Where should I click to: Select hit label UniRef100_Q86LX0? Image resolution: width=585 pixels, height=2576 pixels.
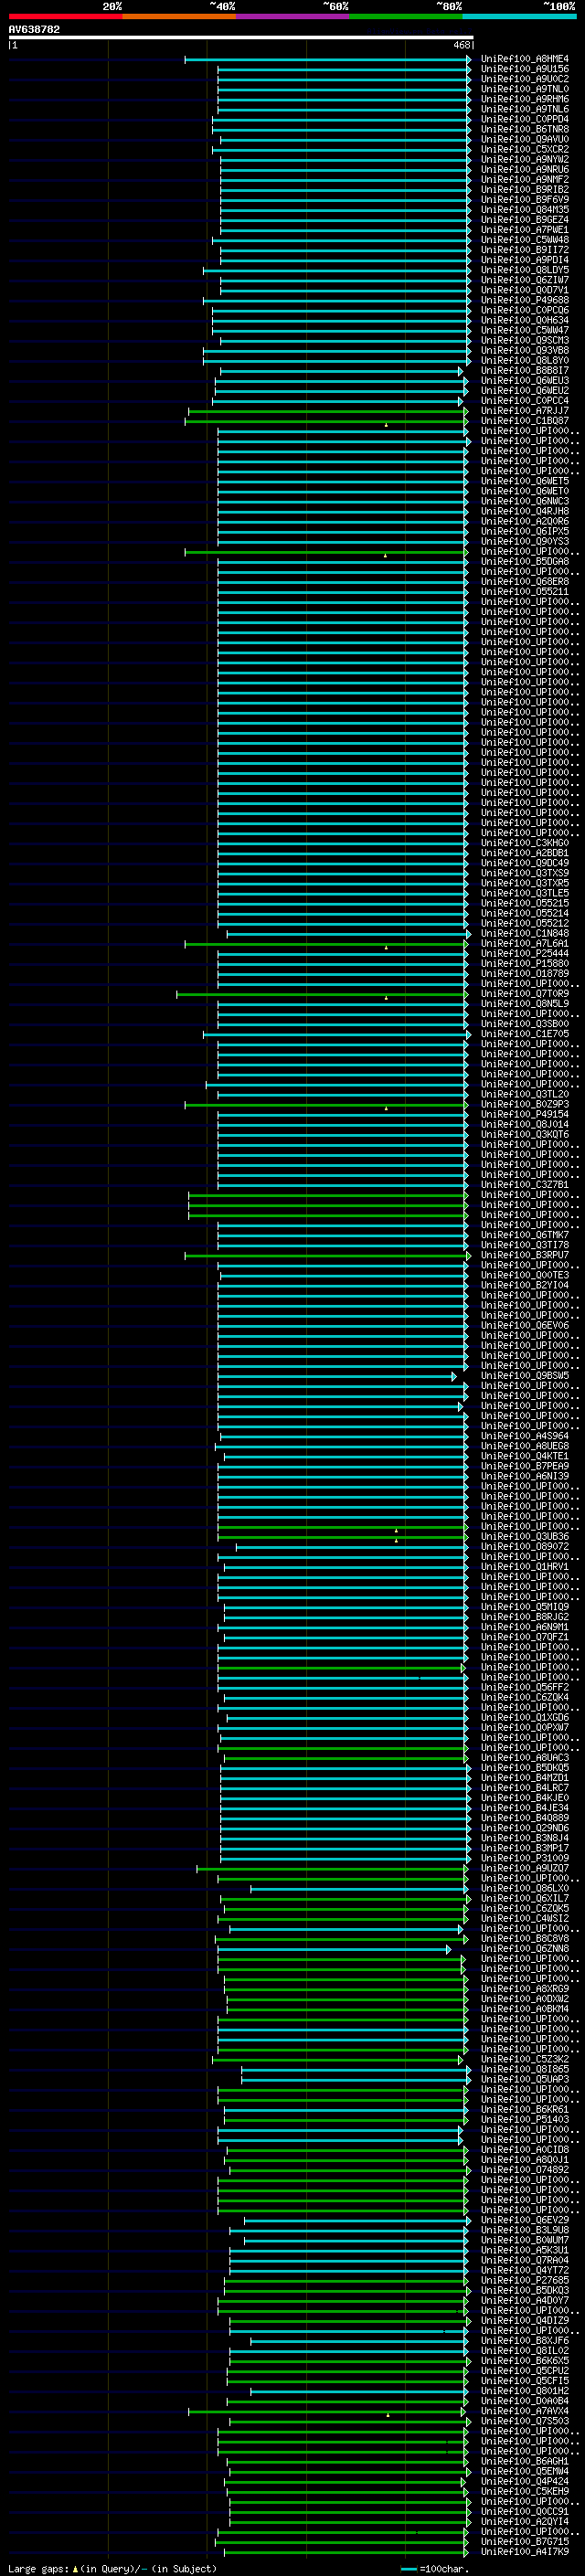click(x=524, y=1889)
